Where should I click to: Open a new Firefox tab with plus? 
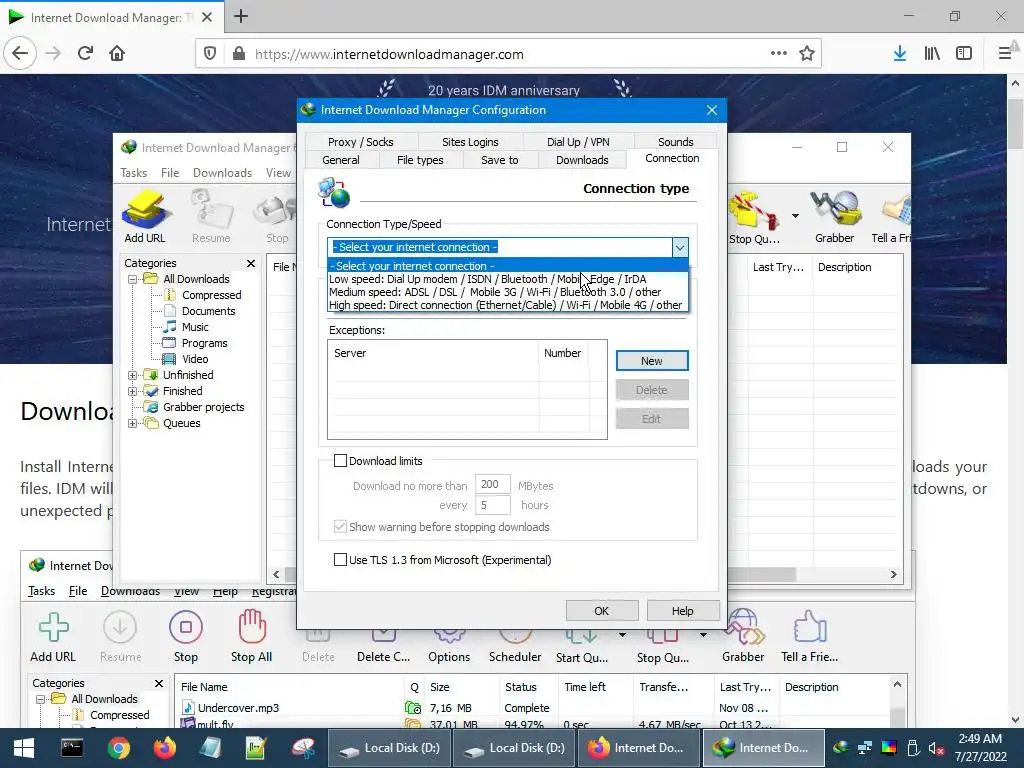[241, 16]
